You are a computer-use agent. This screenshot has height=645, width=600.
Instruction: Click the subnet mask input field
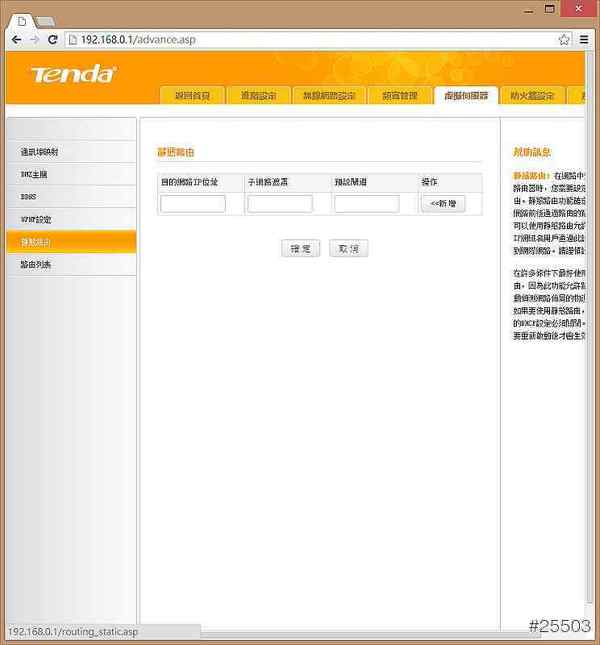[280, 204]
